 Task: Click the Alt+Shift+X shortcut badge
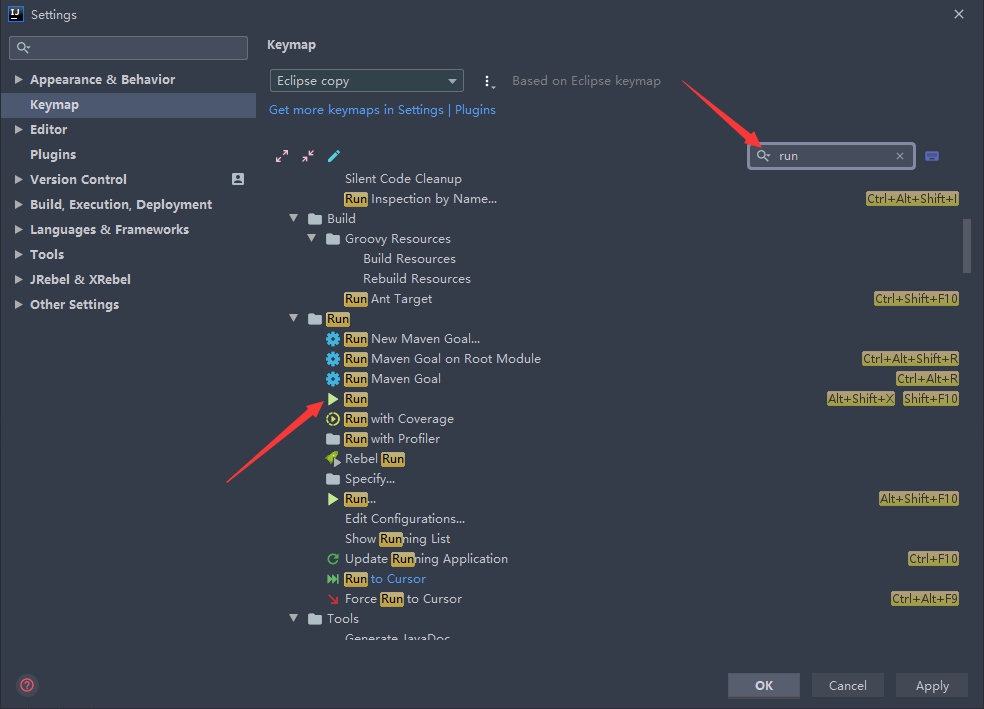pyautogui.click(x=861, y=399)
